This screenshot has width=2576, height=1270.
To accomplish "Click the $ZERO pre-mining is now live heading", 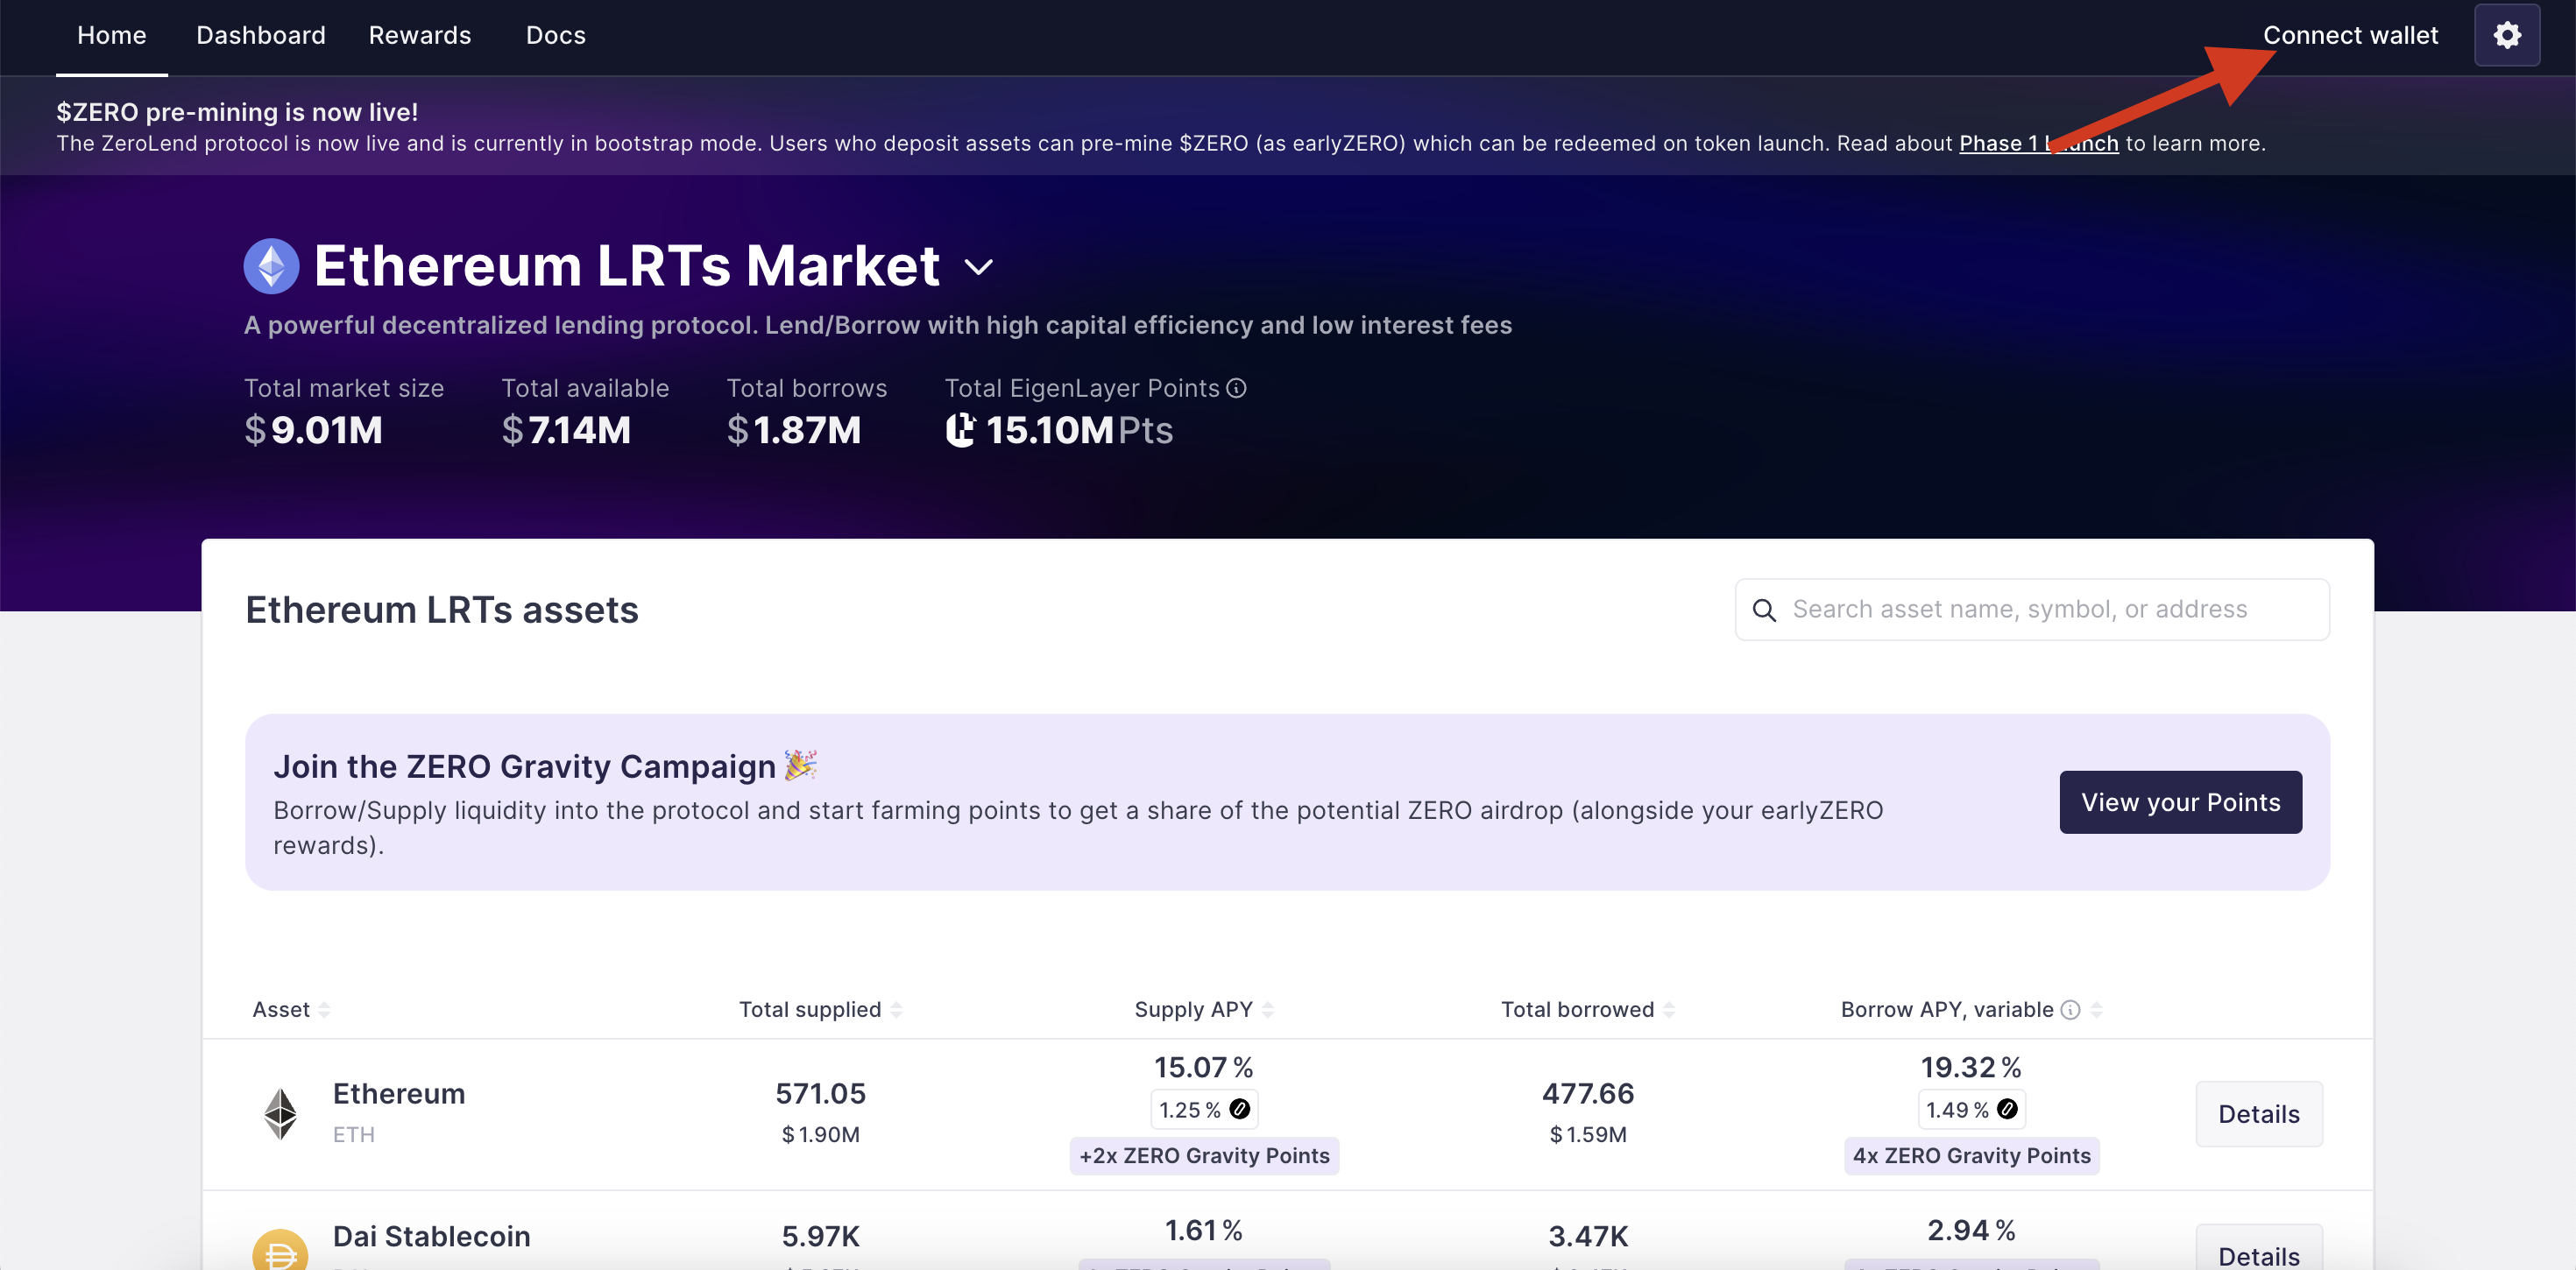I will pos(237,111).
